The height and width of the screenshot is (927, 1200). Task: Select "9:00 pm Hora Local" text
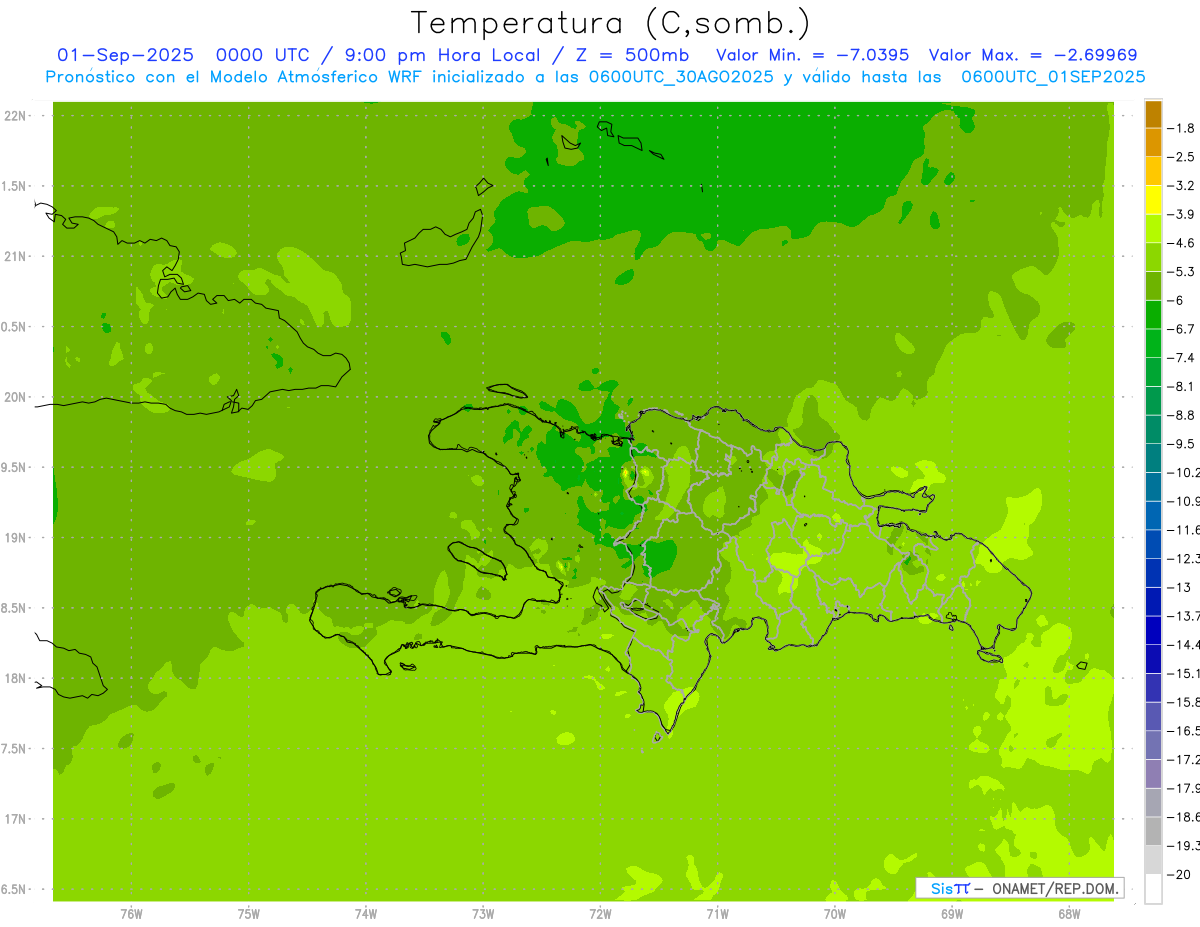(441, 55)
